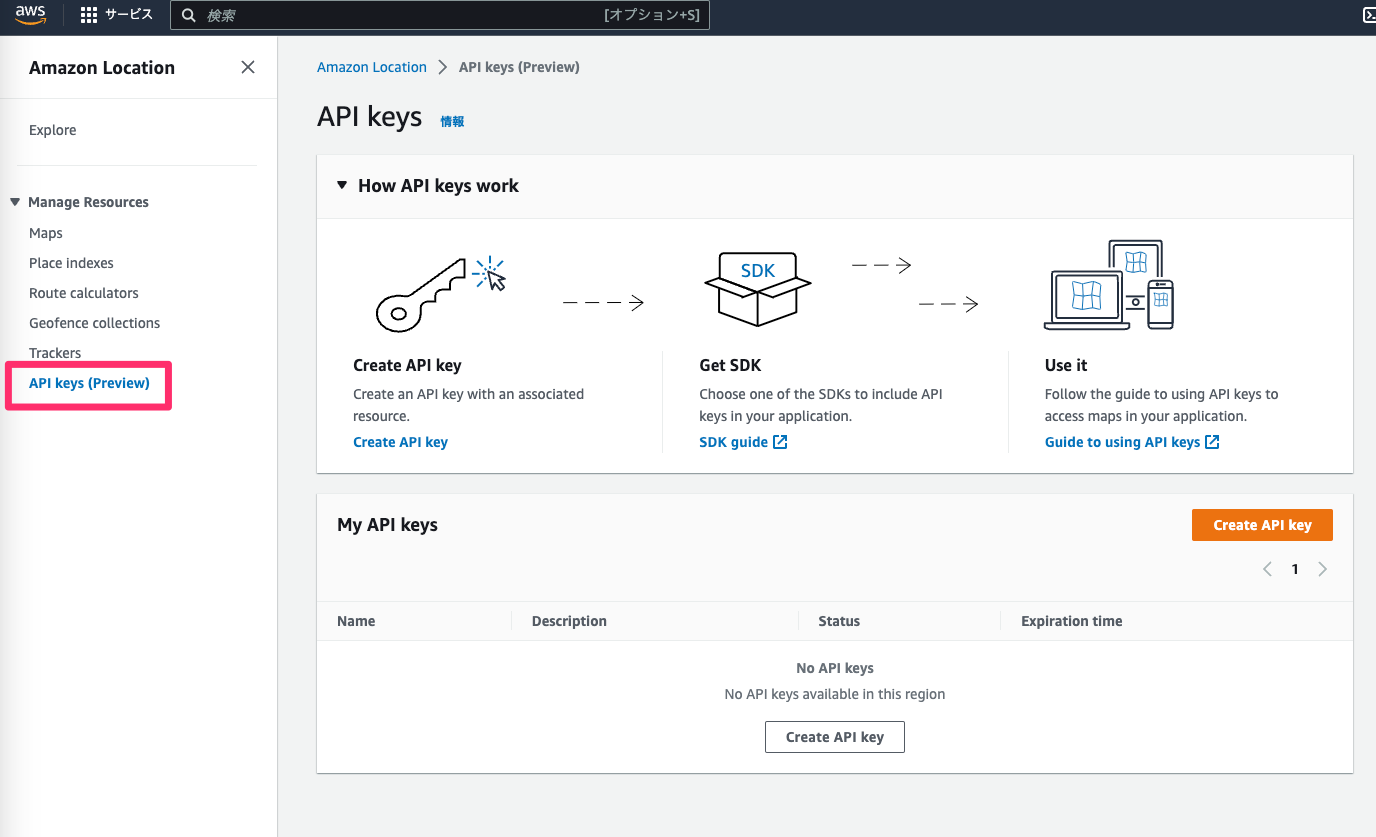Viewport: 1376px width, 837px height.
Task: Collapse the Manage Resources tree
Action: 15,202
